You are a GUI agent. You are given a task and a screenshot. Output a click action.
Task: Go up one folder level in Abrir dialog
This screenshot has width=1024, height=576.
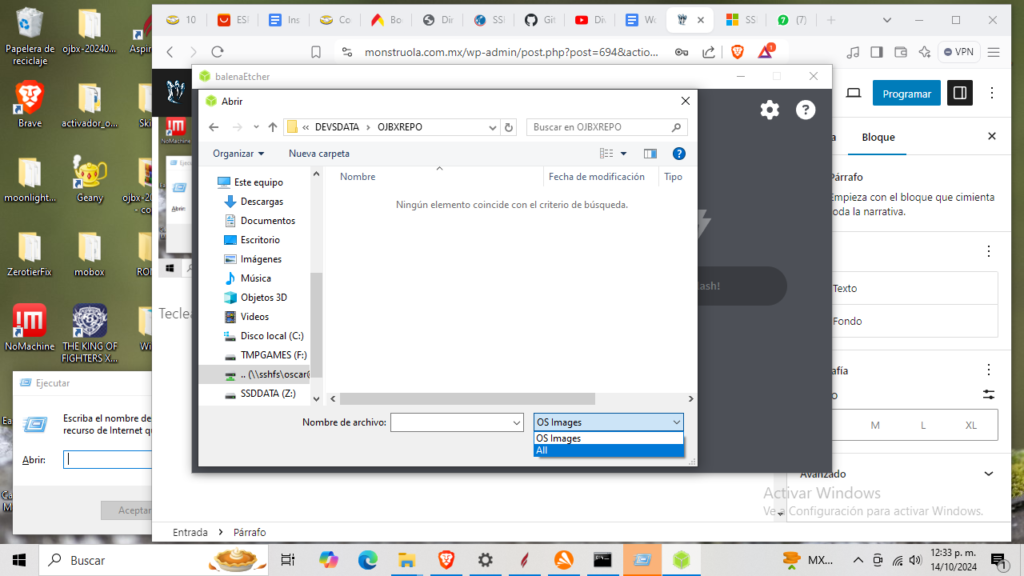pyautogui.click(x=272, y=127)
